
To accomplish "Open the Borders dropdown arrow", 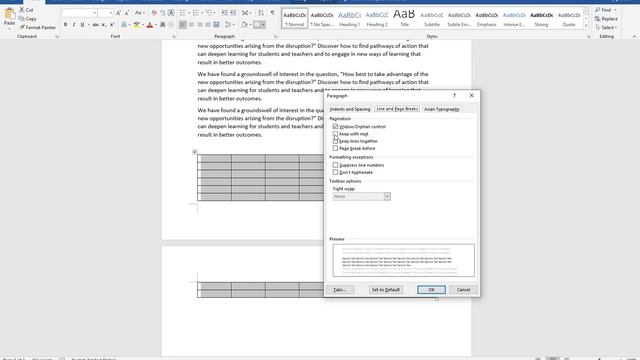I will point(263,25).
